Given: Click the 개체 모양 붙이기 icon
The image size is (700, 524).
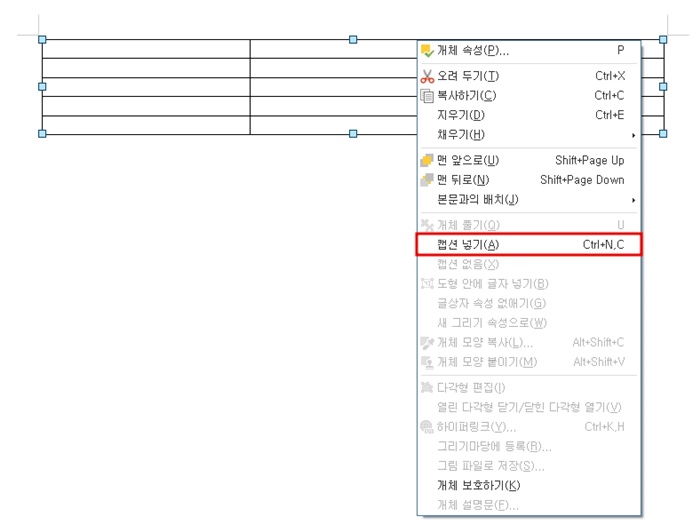Looking at the screenshot, I should coord(427,362).
